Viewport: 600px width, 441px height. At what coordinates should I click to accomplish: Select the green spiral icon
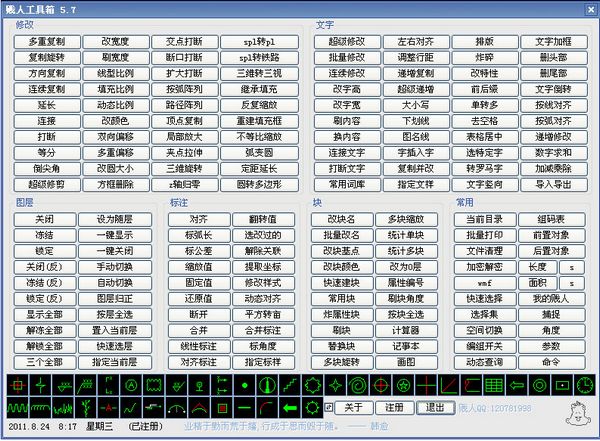pos(358,385)
